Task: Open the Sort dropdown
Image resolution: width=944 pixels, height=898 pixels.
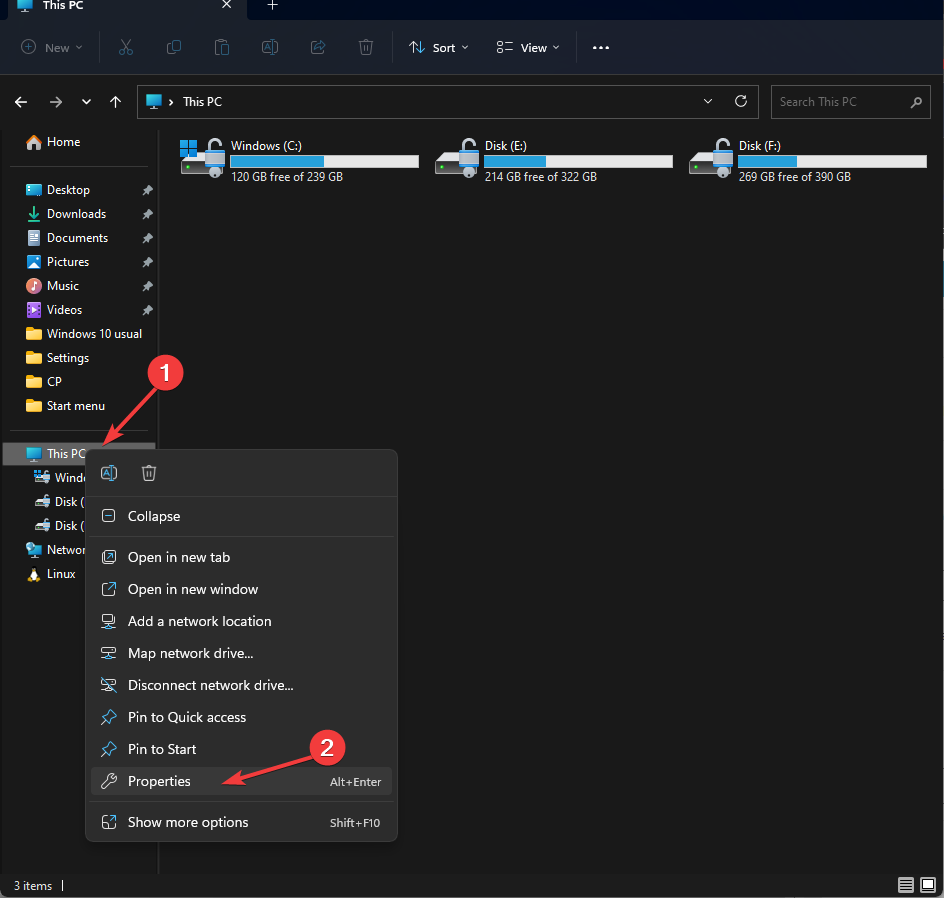Action: (x=438, y=48)
